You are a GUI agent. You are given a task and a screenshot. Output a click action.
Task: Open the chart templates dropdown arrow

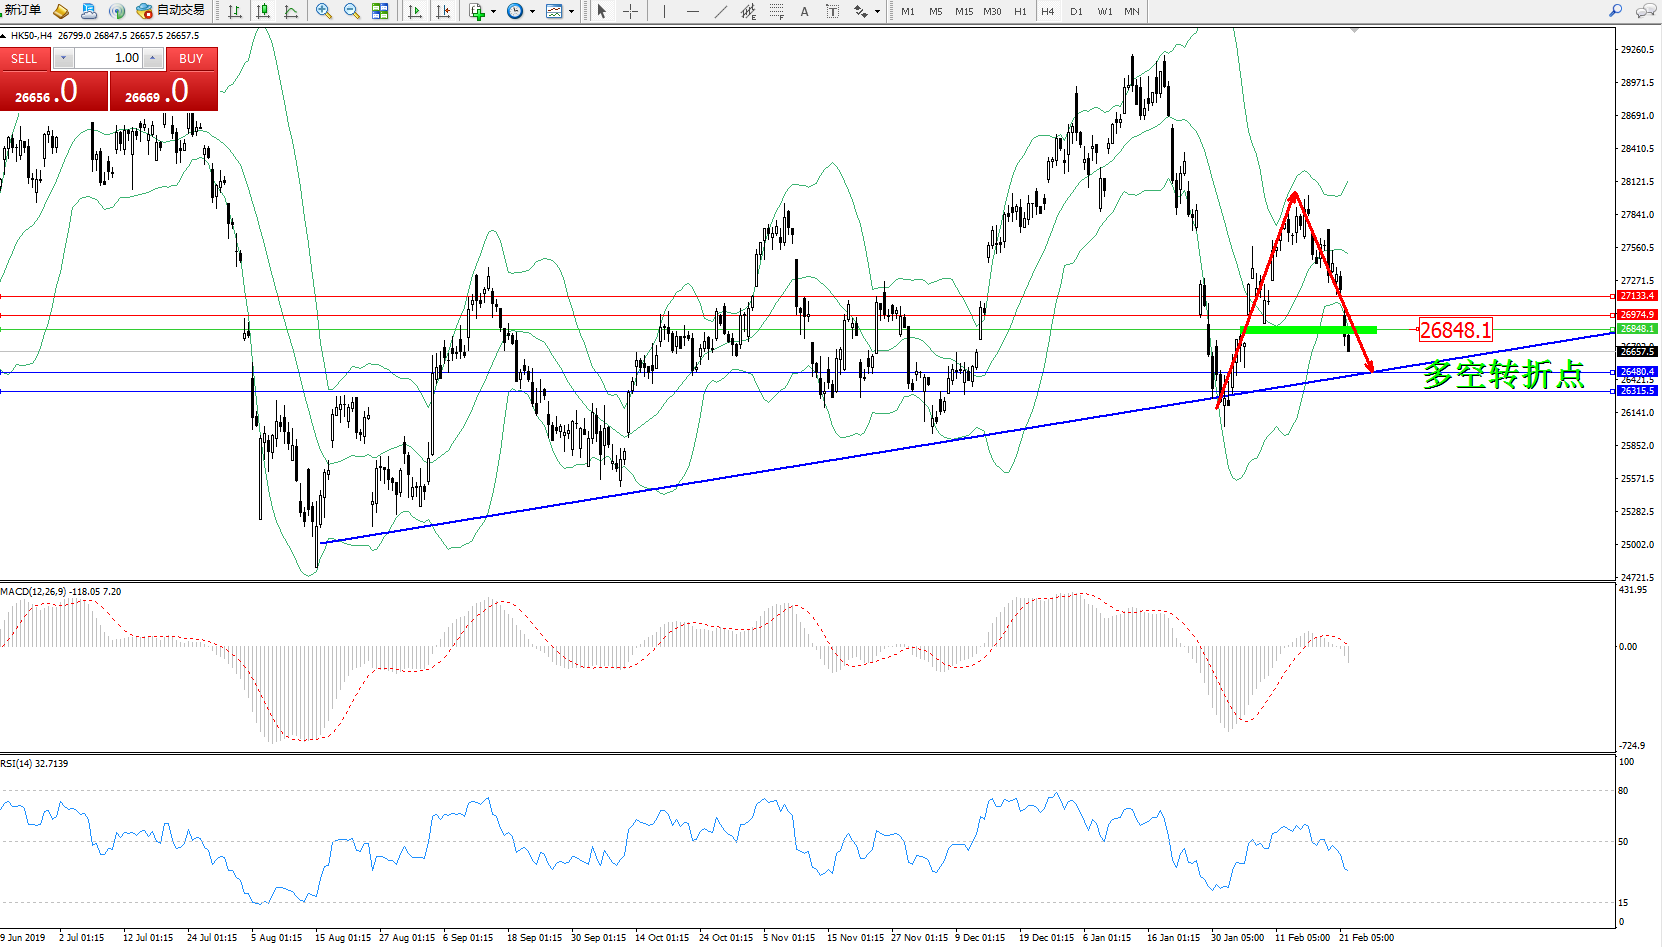(x=571, y=12)
